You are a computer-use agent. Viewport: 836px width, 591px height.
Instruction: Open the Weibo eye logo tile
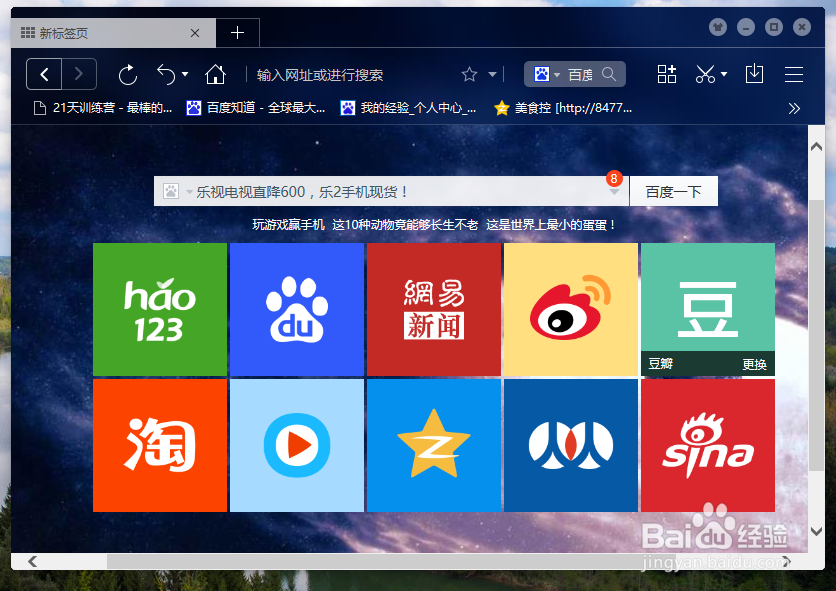571,309
